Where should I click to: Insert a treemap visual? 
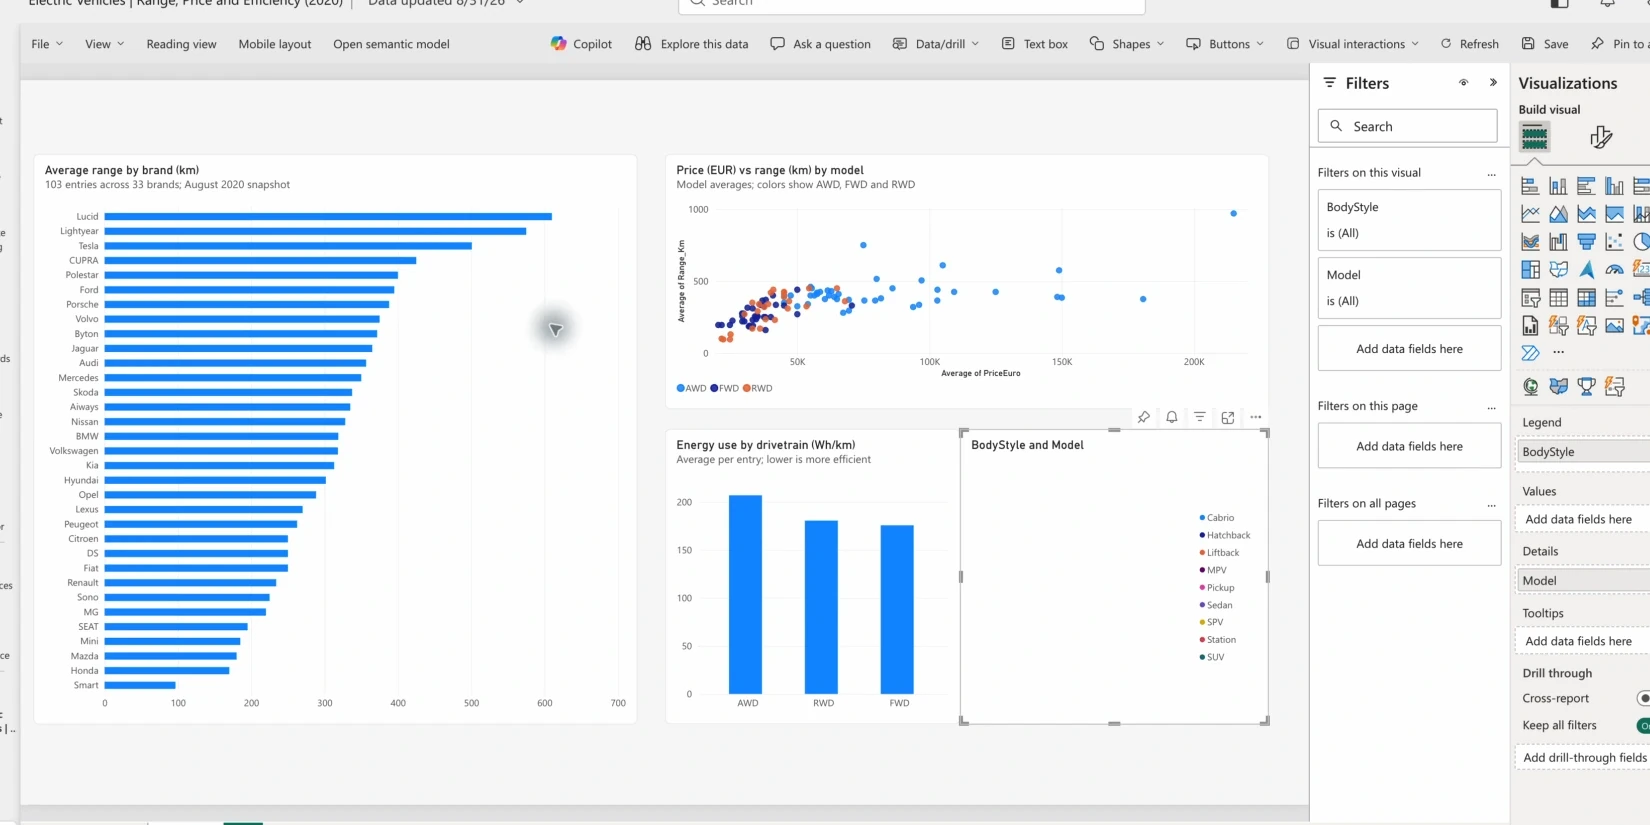[x=1530, y=270]
